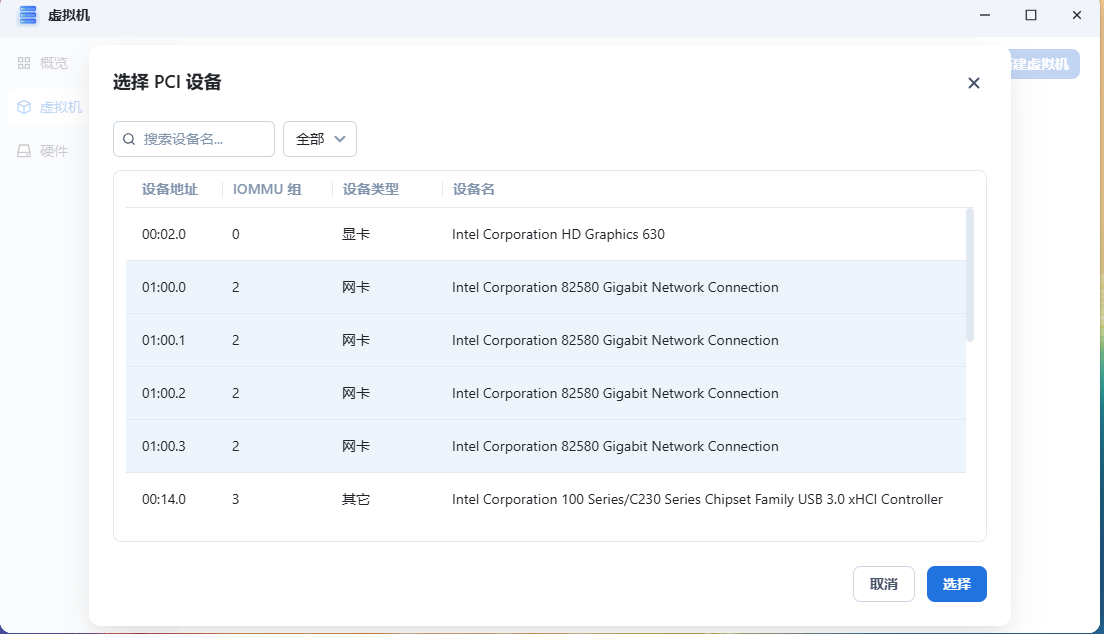Click IOMMU group 2 in 01:00.3 row
This screenshot has height=634, width=1104.
(x=236, y=446)
